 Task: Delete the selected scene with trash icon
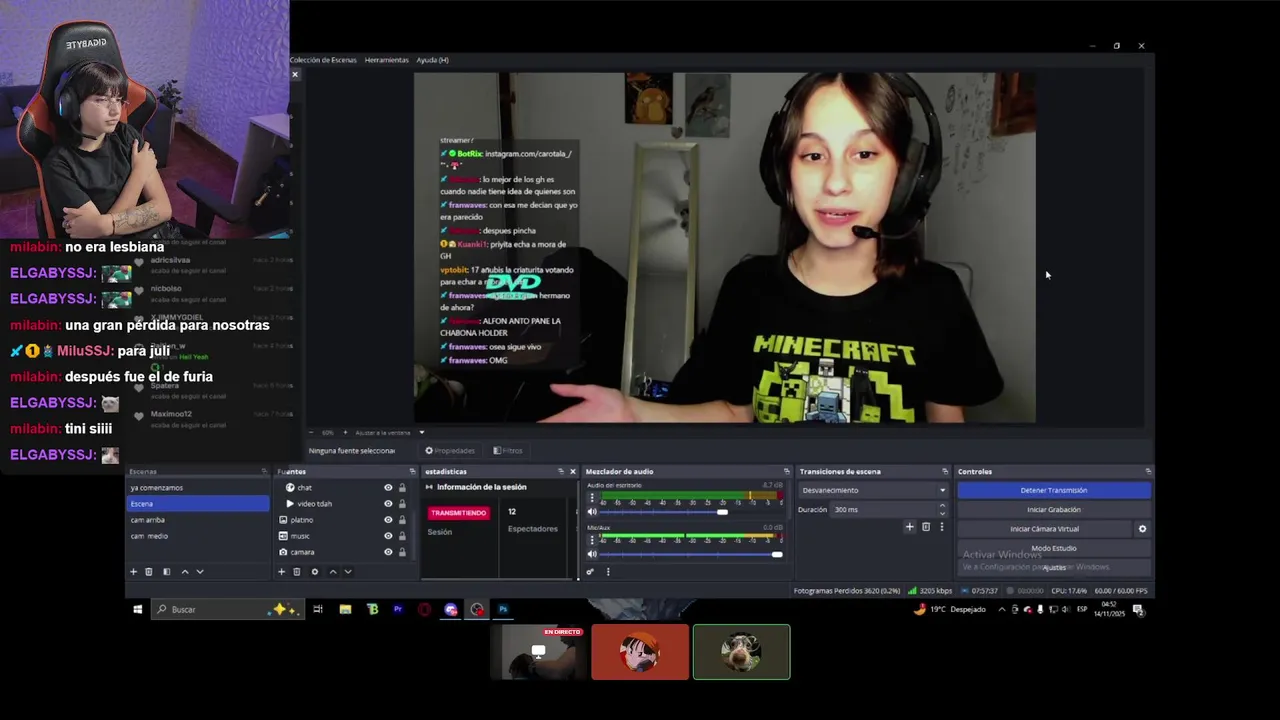149,572
